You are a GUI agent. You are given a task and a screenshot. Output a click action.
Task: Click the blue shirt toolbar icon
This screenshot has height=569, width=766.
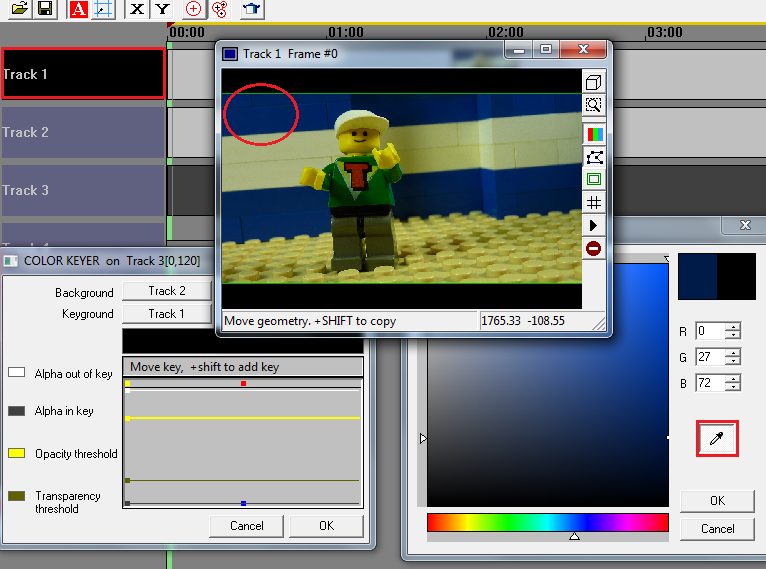252,9
